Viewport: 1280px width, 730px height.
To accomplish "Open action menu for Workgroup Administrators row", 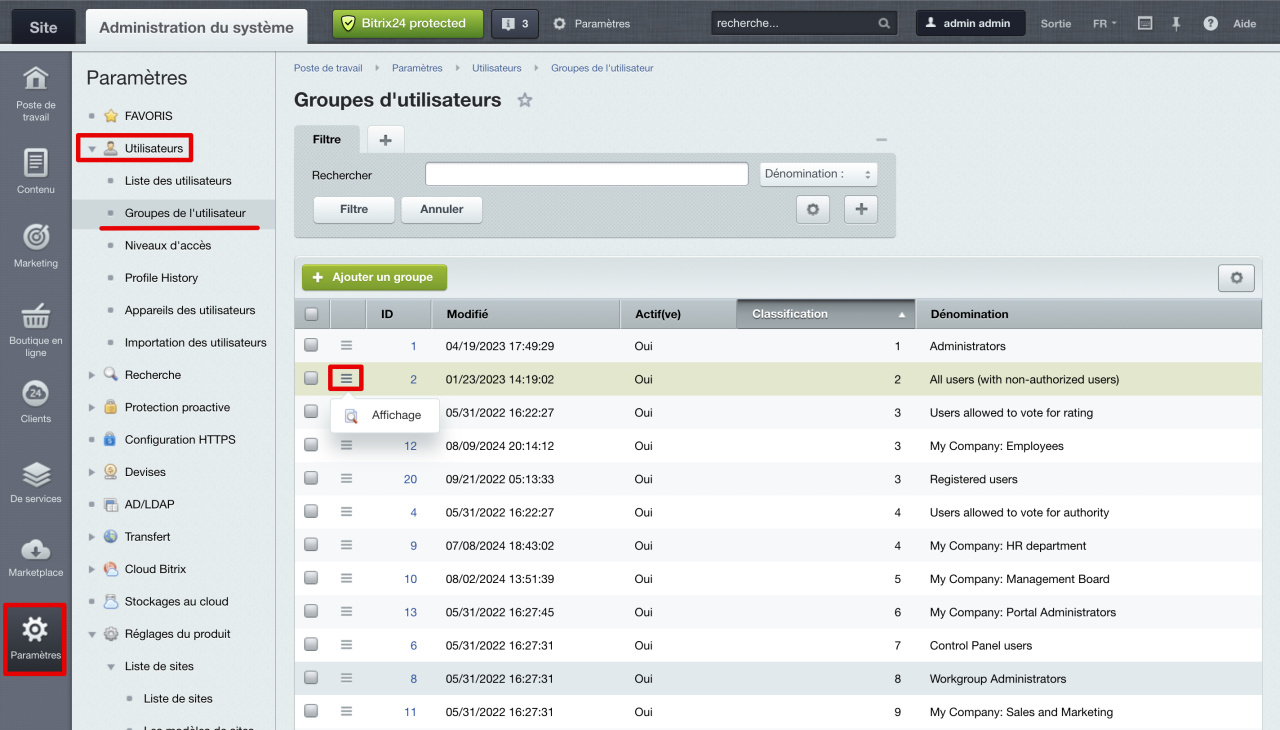I will pos(346,678).
